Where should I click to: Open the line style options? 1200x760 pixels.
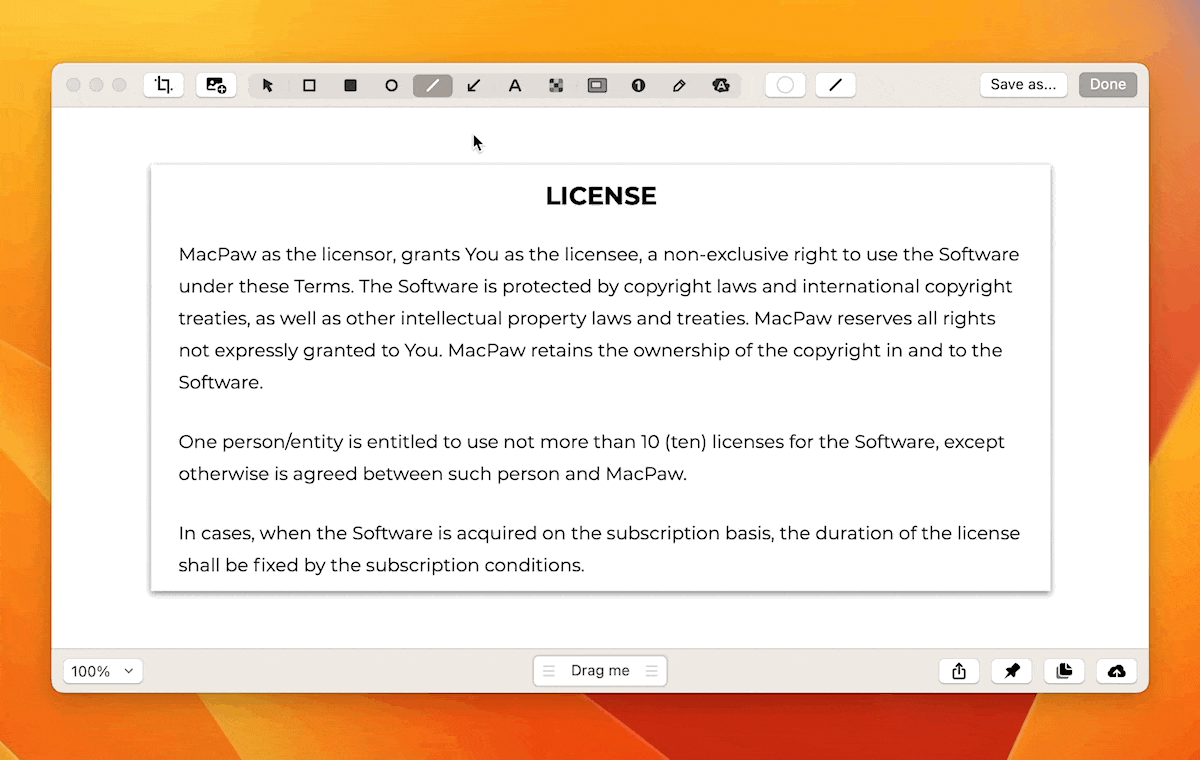click(836, 85)
